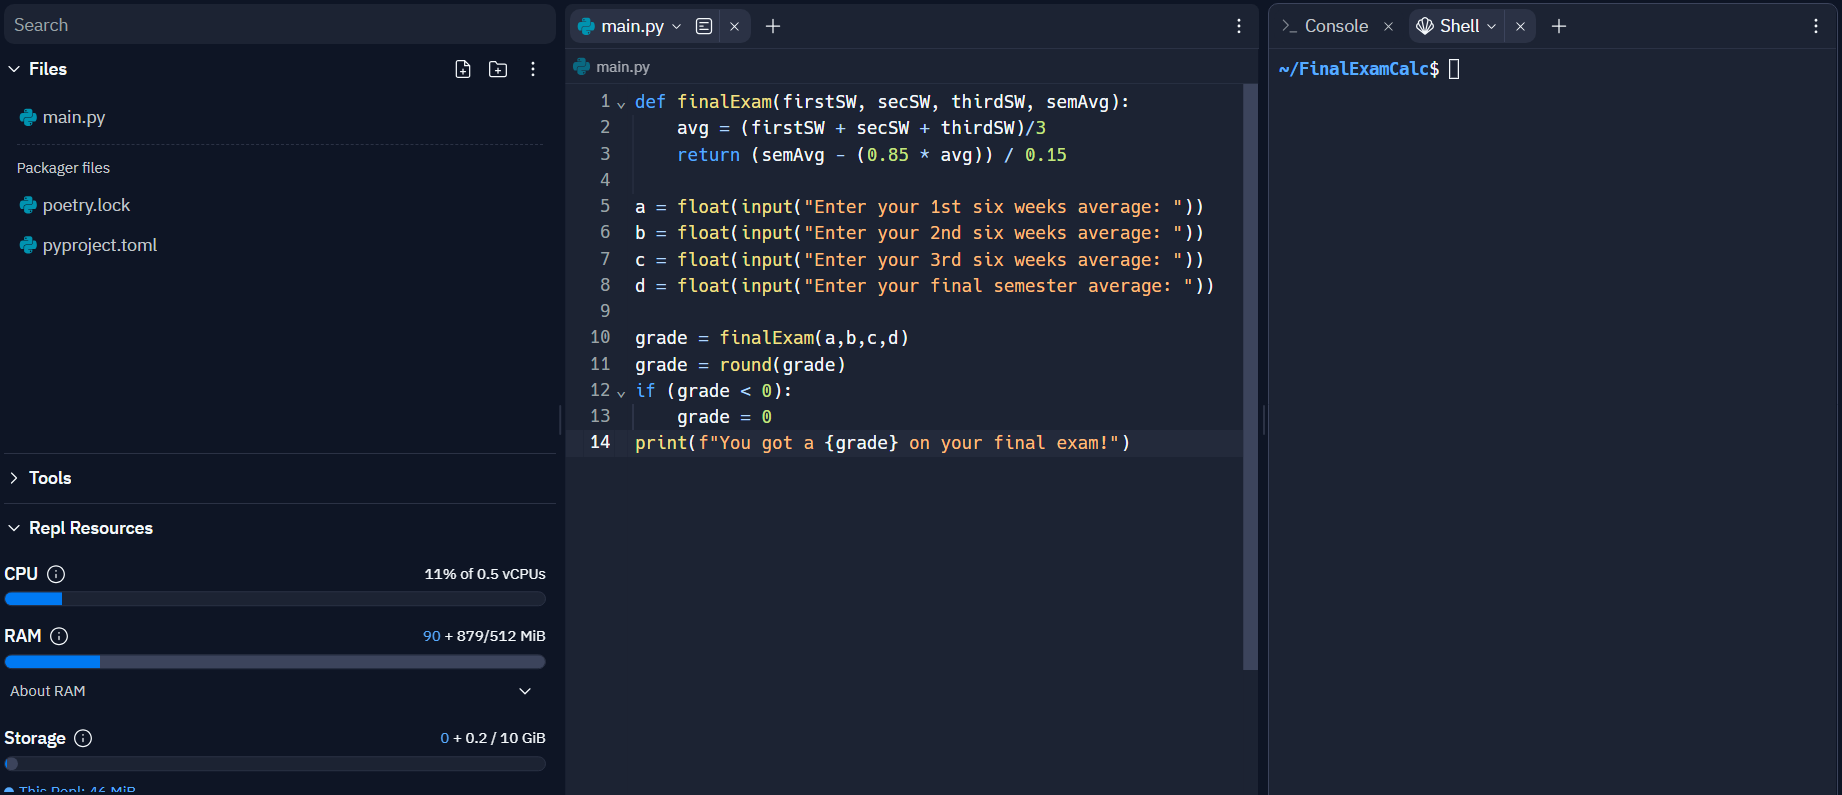This screenshot has width=1842, height=795.
Task: Open the editor pane three-dot menu
Action: [1239, 26]
